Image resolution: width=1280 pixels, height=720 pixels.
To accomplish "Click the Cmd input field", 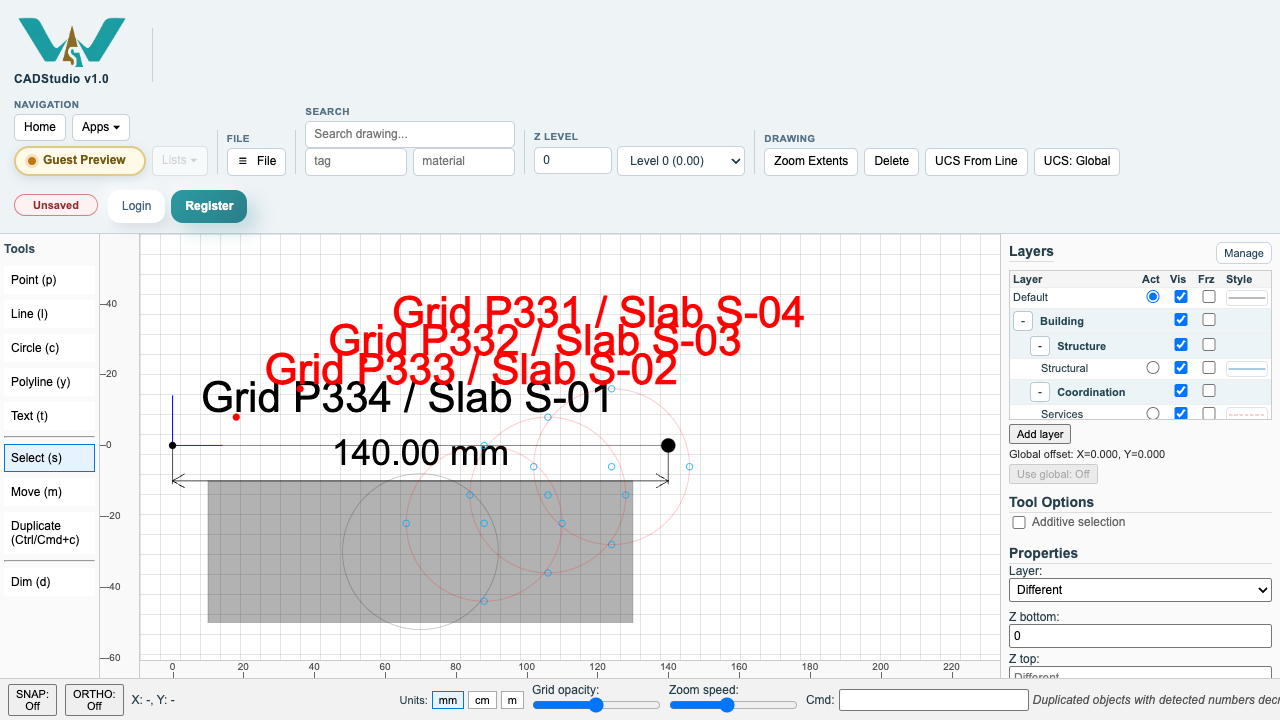I will click(x=933, y=700).
